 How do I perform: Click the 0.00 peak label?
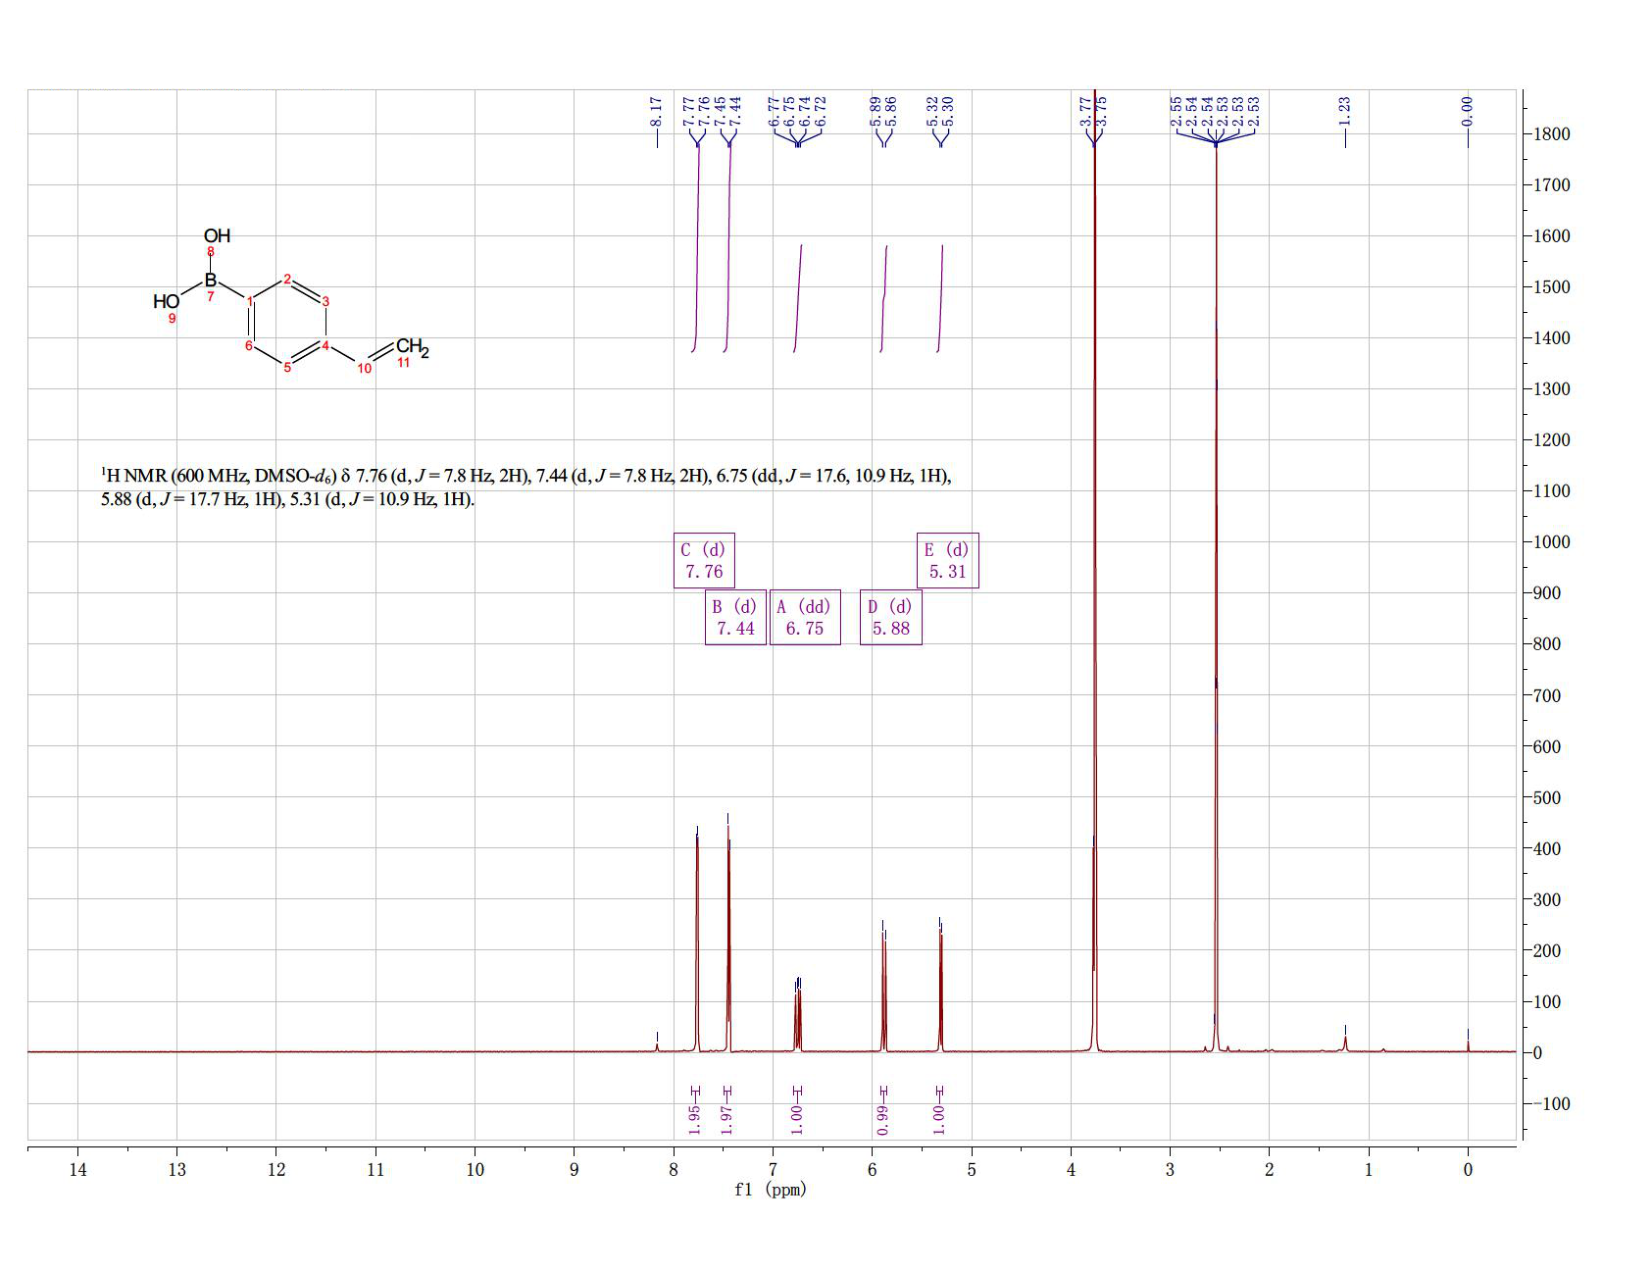click(x=1467, y=109)
